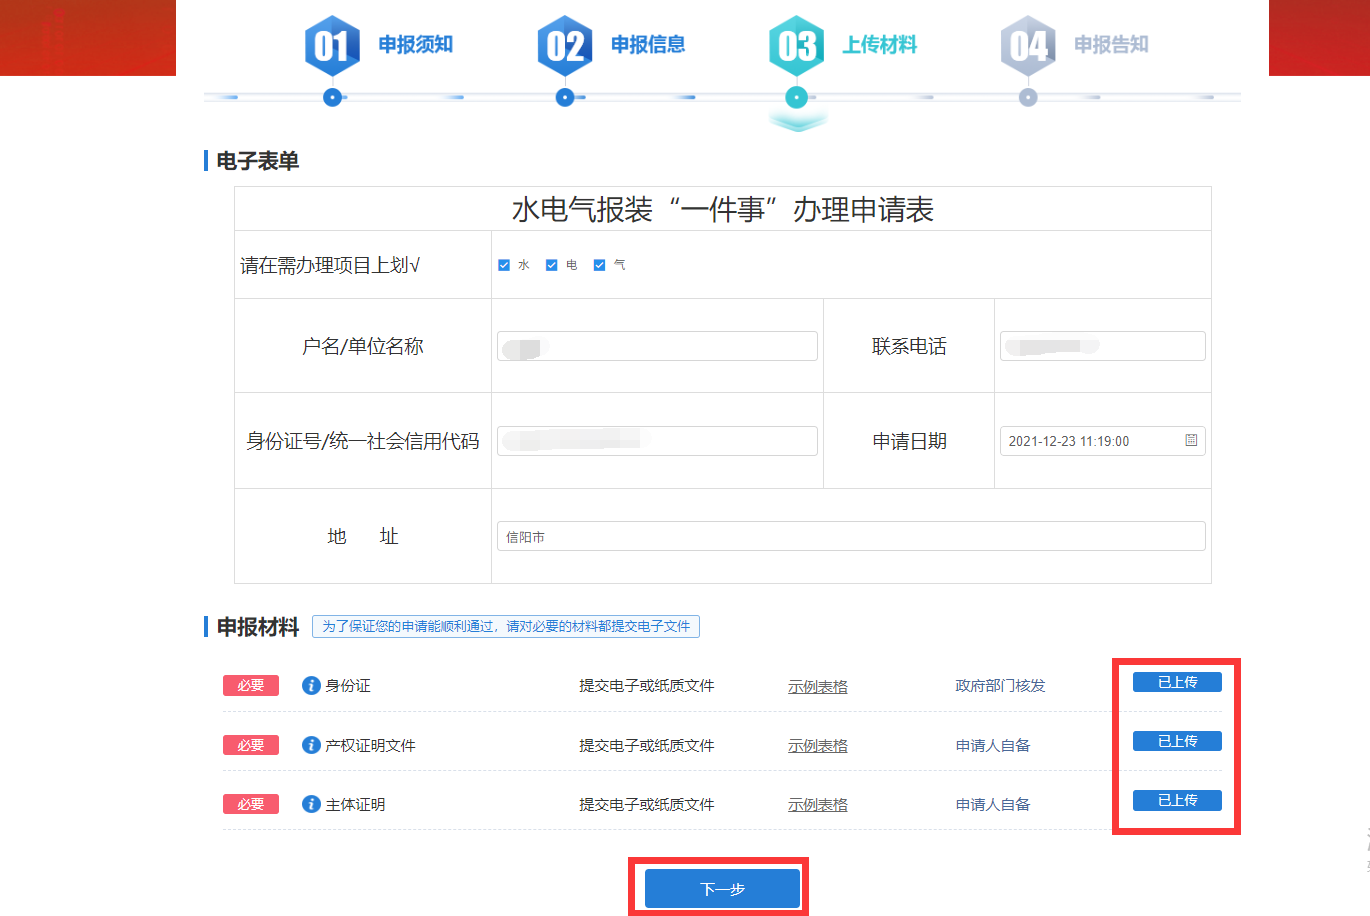Untick the 气 checkbox
1370x916 pixels.
pos(599,265)
